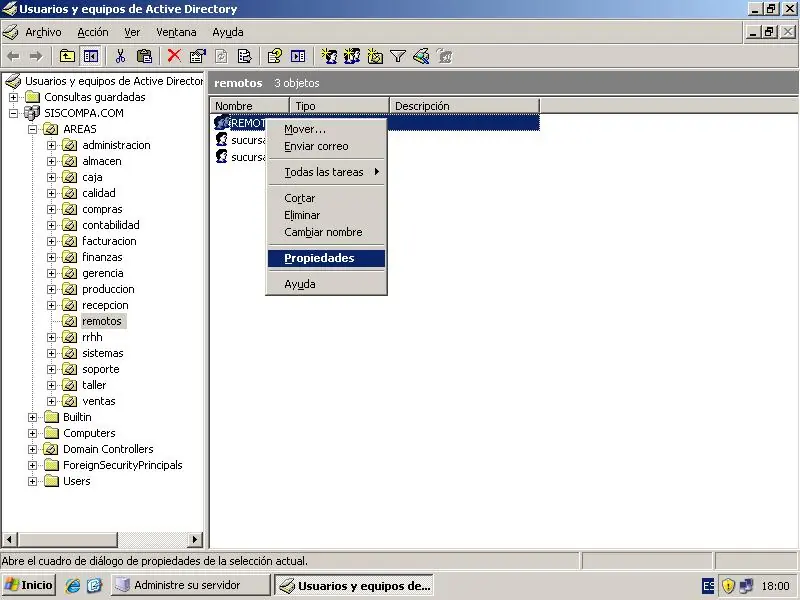Image resolution: width=800 pixels, height=600 pixels.
Task: Select the ventas tree item
Action: coord(98,401)
